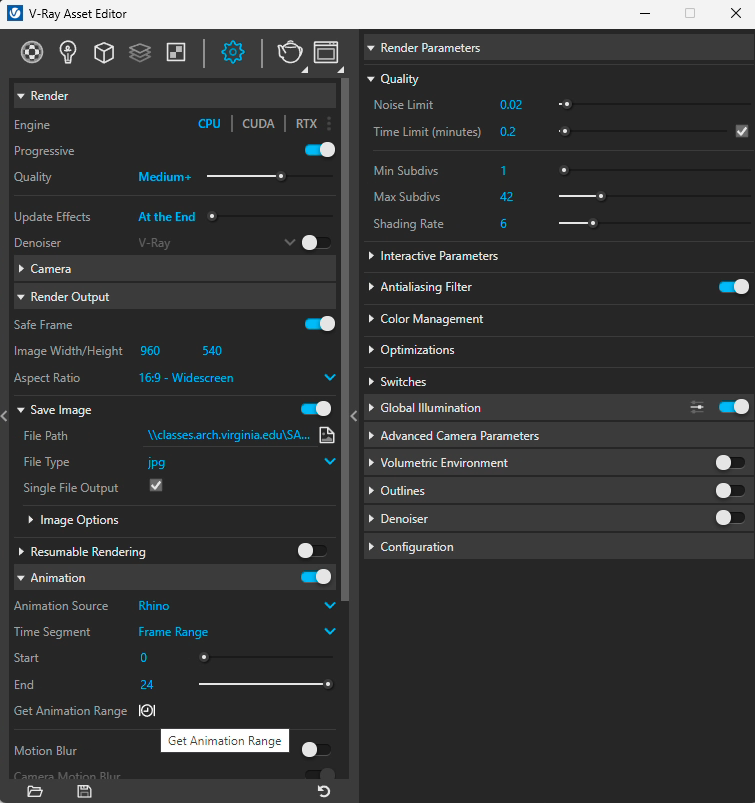
Task: Uncheck the Single File Output checkbox
Action: click(x=156, y=487)
